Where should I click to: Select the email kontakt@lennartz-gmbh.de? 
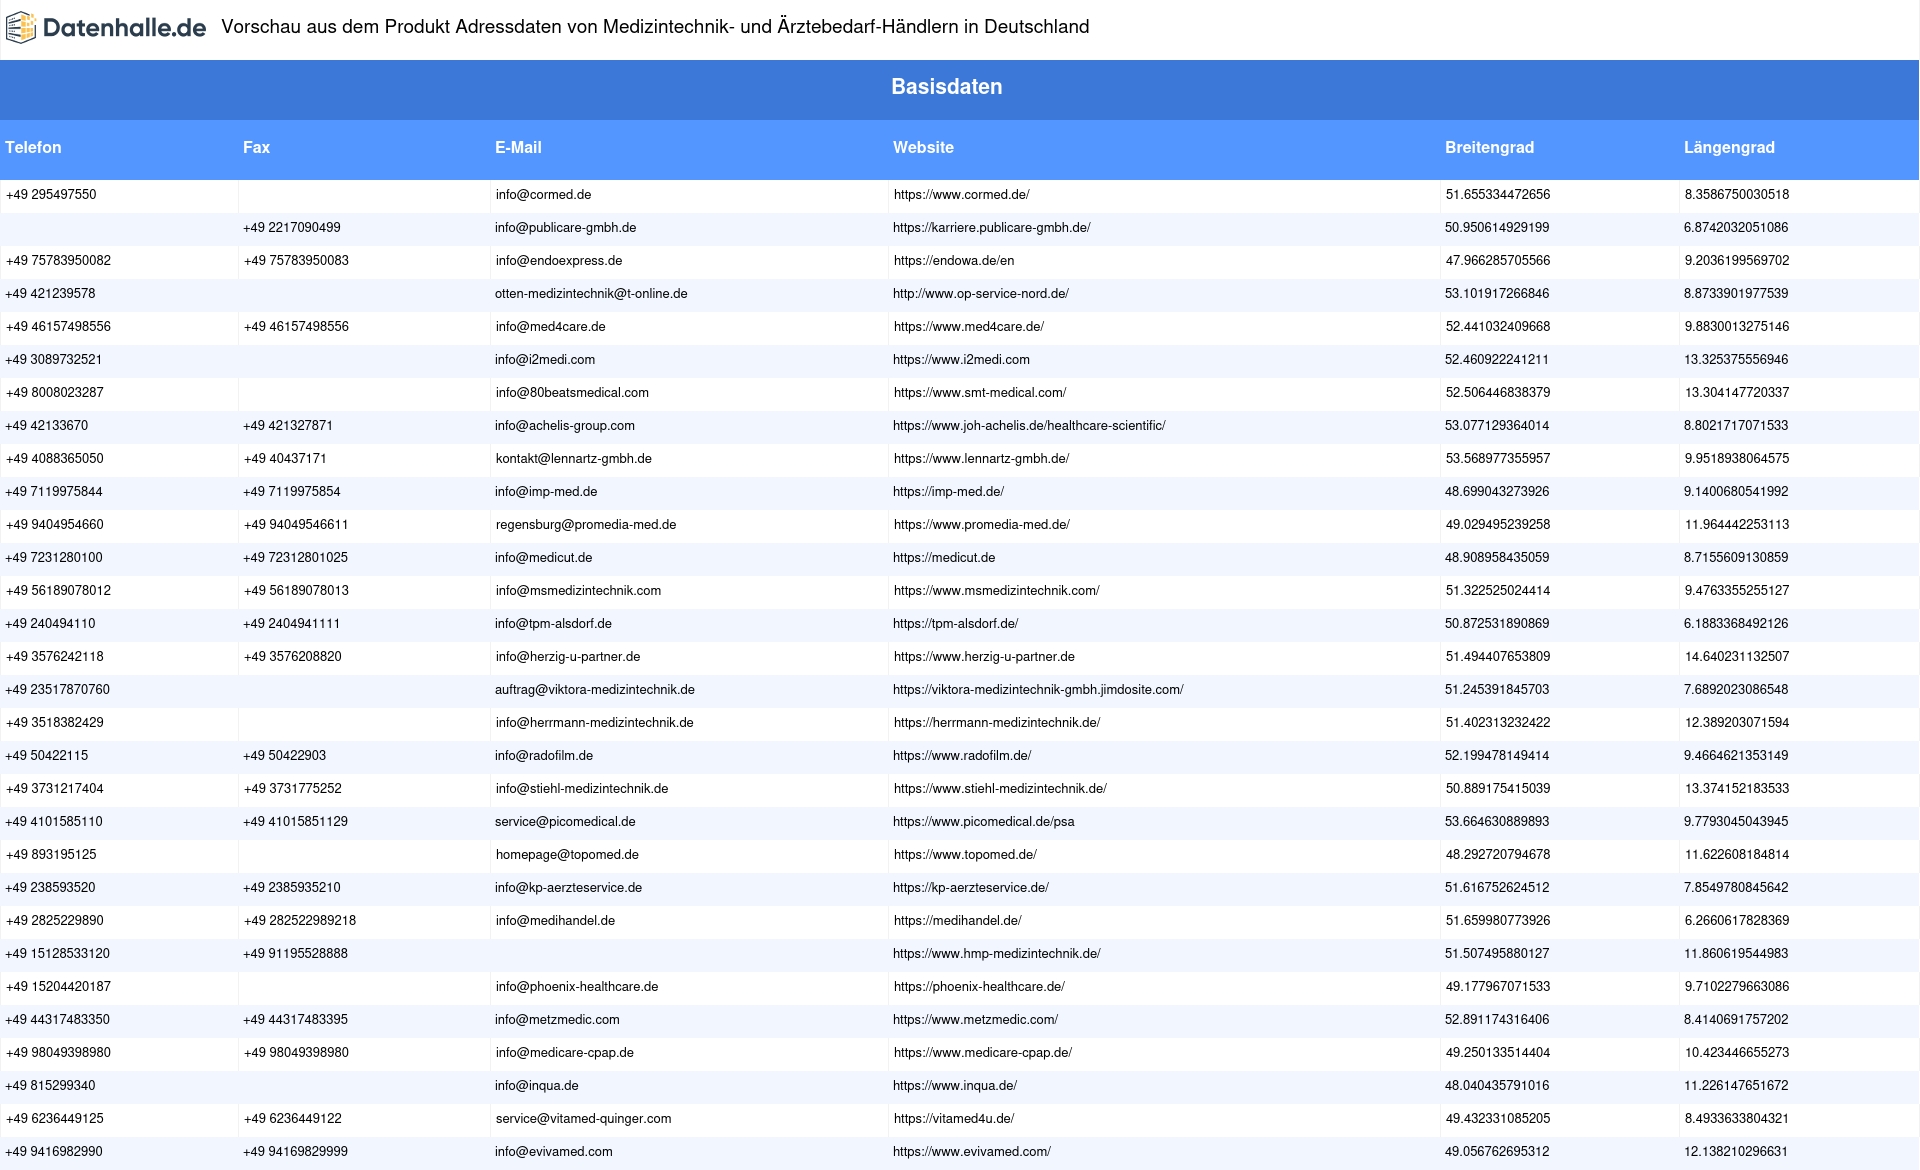coord(573,459)
